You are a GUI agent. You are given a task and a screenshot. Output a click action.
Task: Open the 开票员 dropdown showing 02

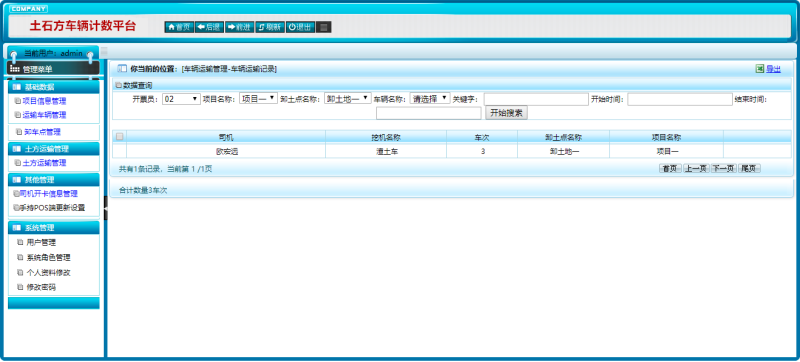point(181,99)
